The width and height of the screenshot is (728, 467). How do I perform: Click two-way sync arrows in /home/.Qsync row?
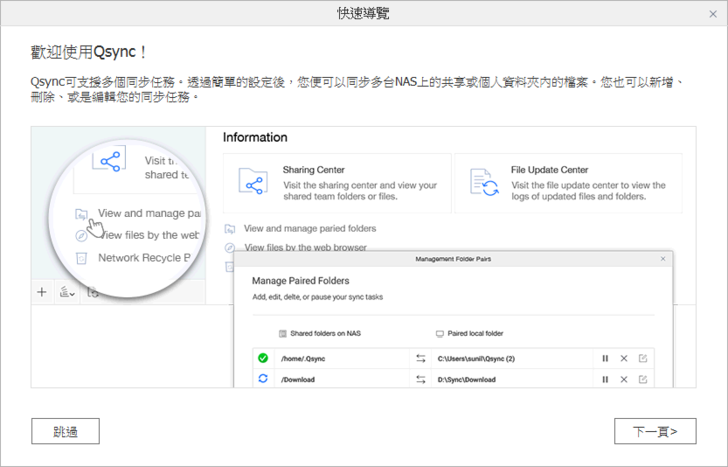(x=421, y=358)
